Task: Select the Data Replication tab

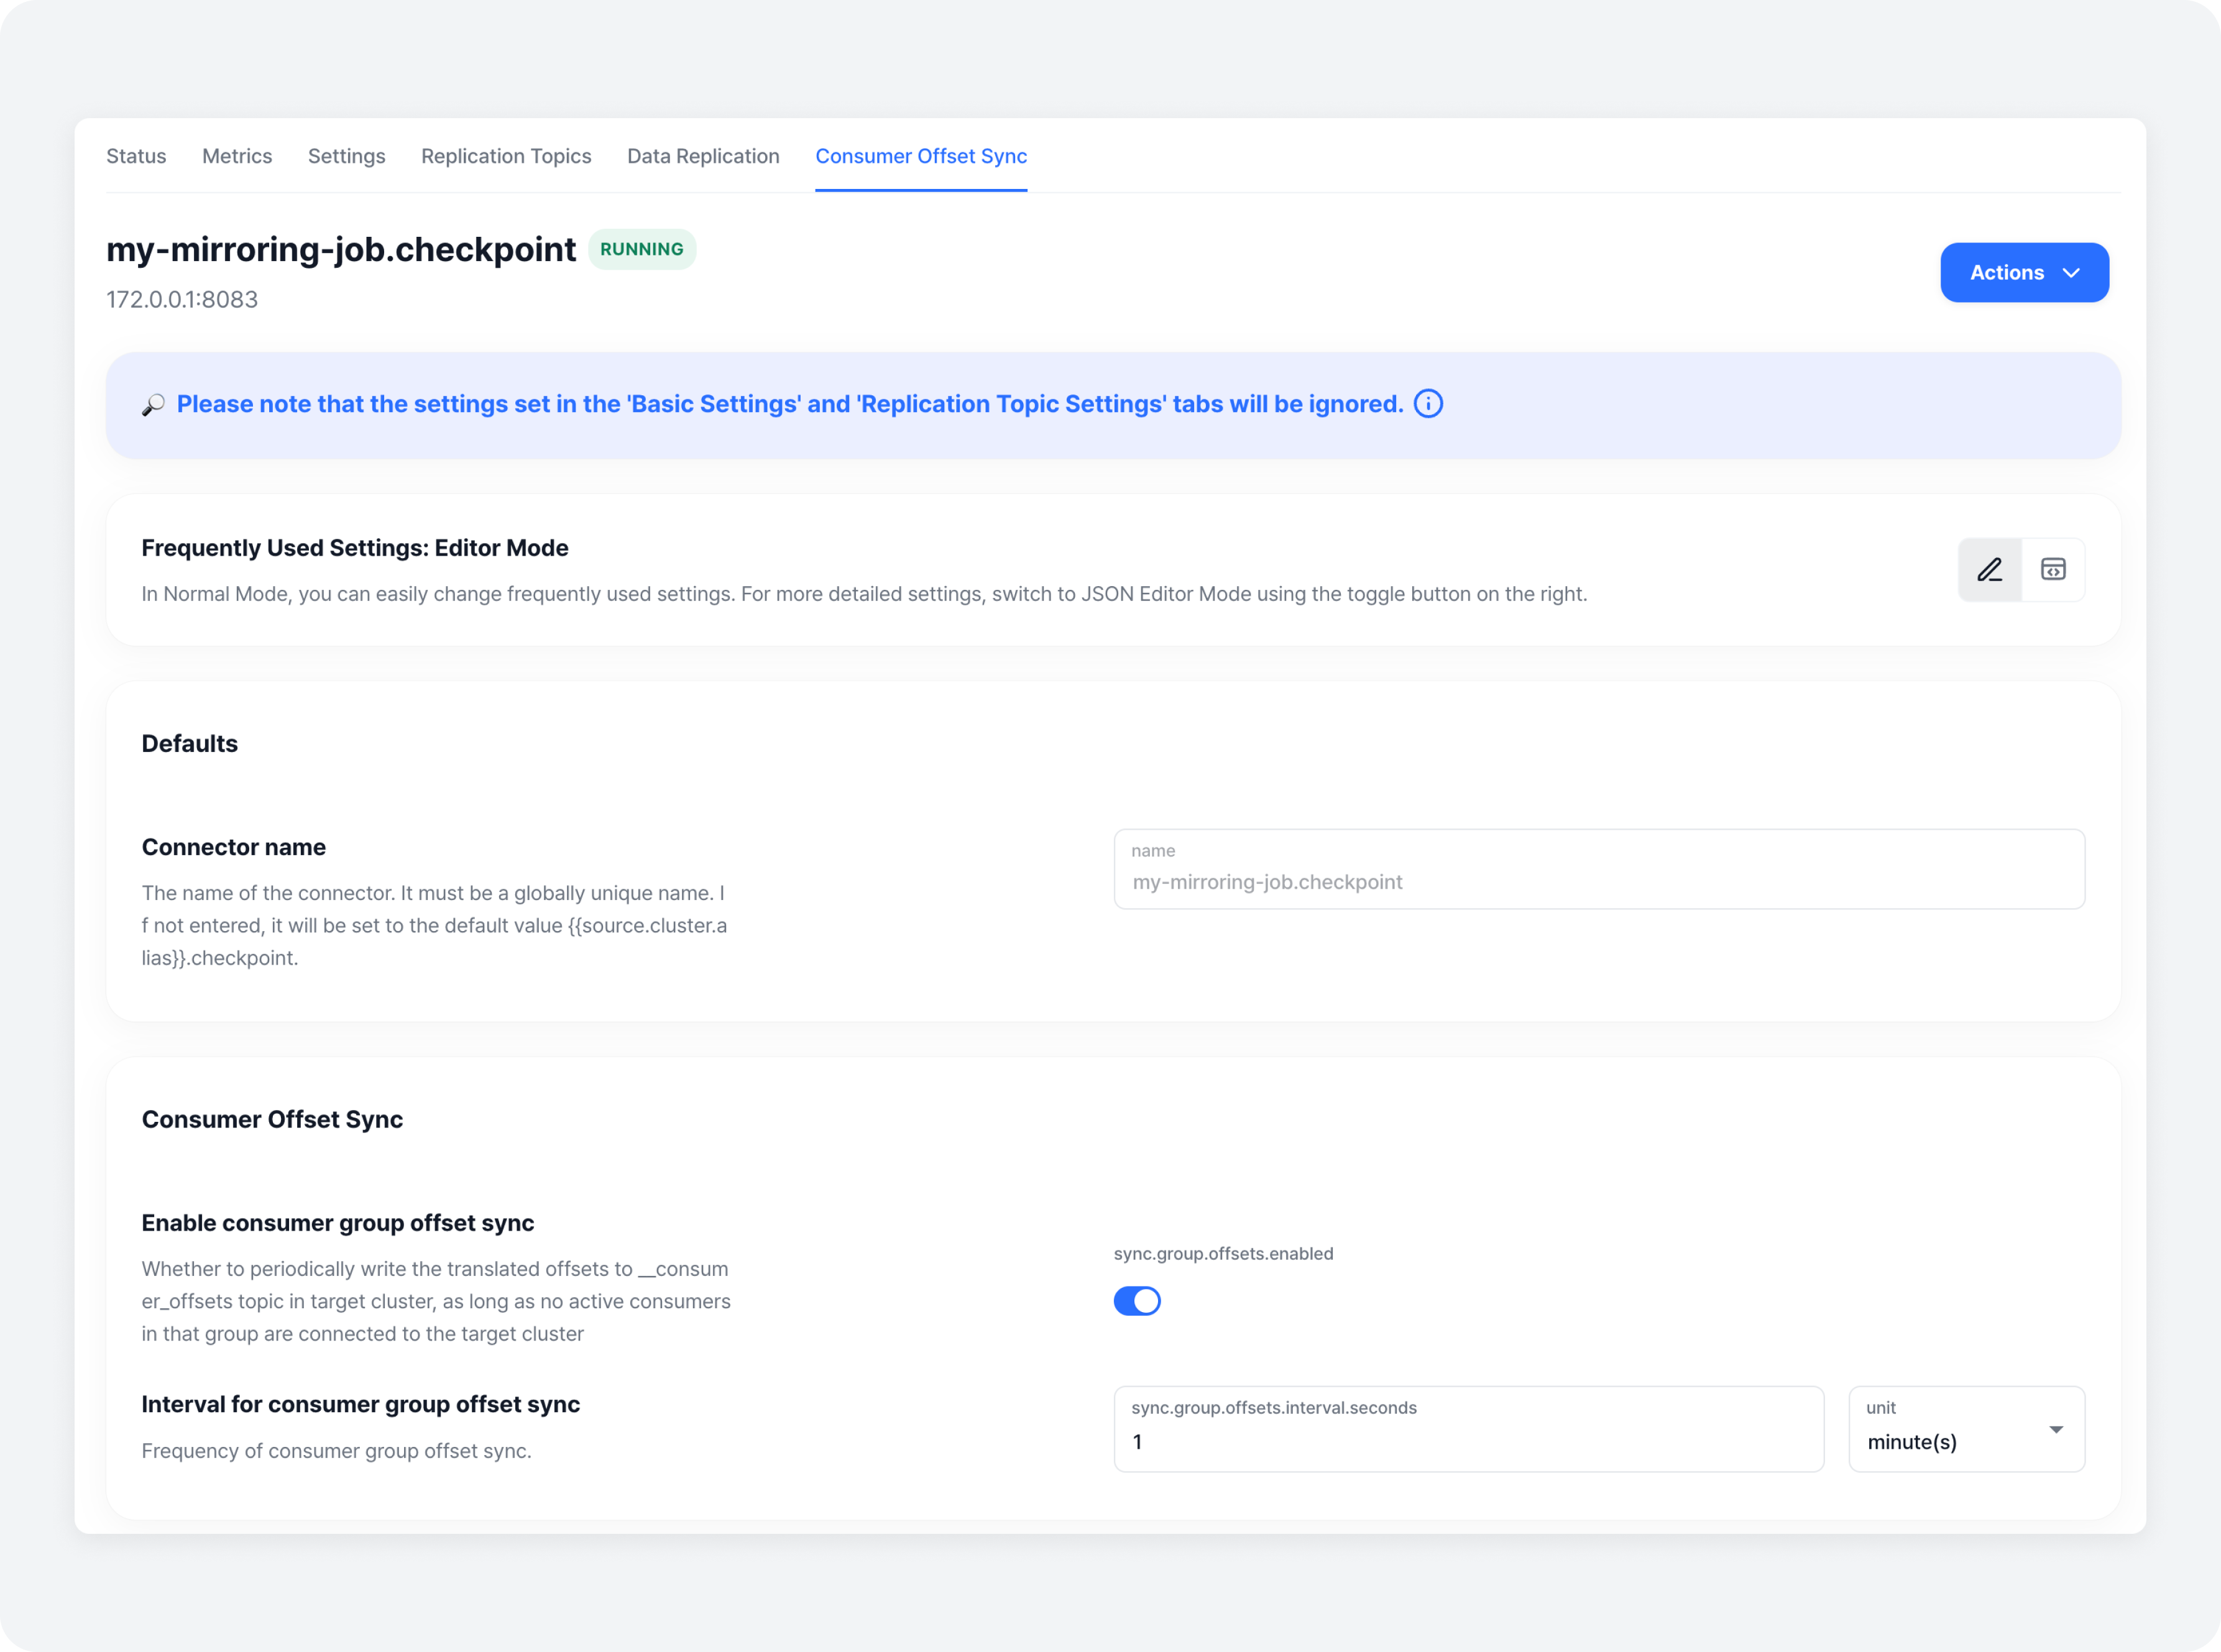Action: [703, 156]
